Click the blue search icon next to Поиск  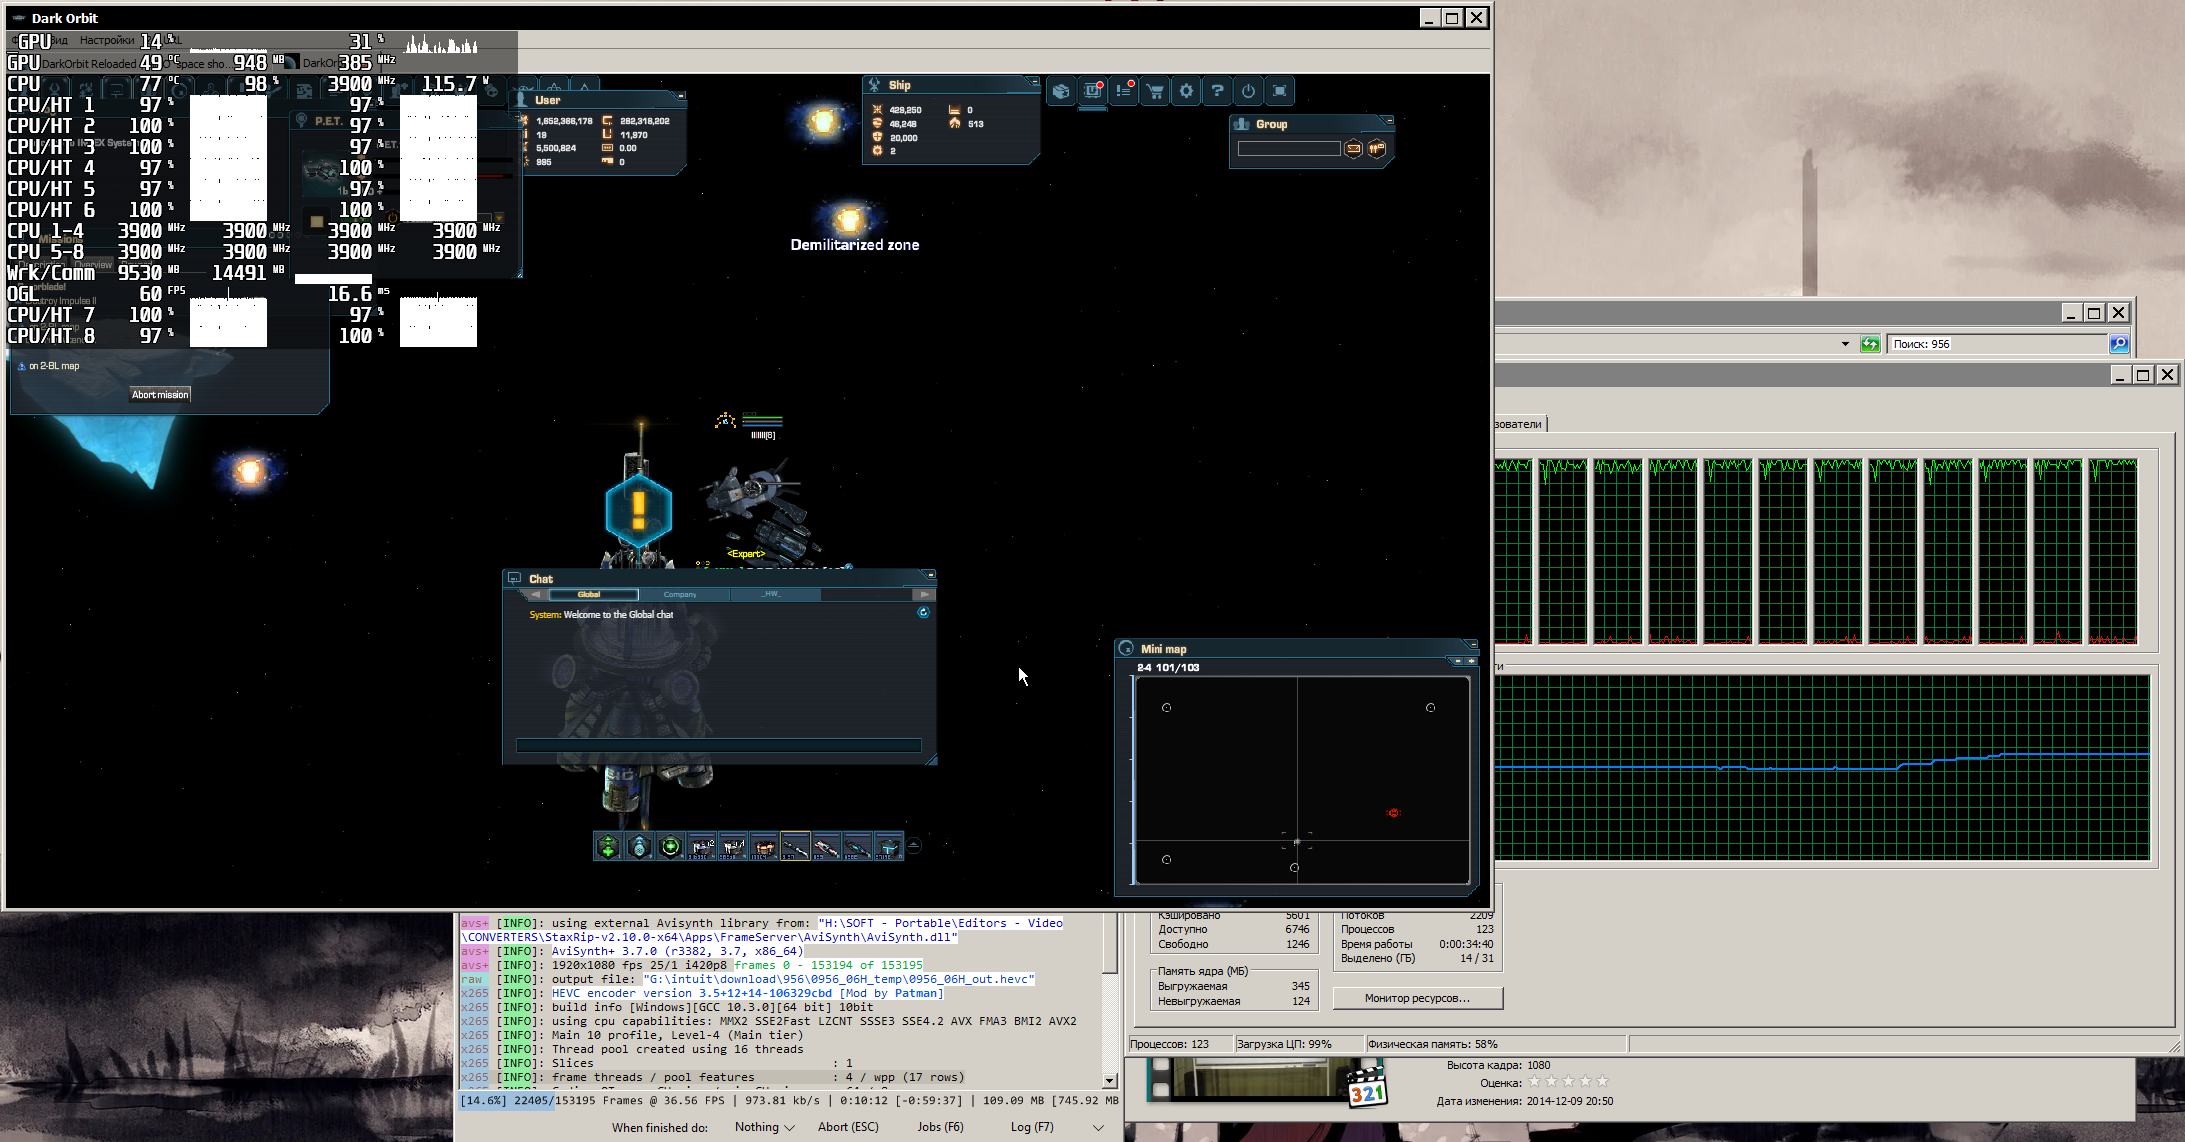2118,344
